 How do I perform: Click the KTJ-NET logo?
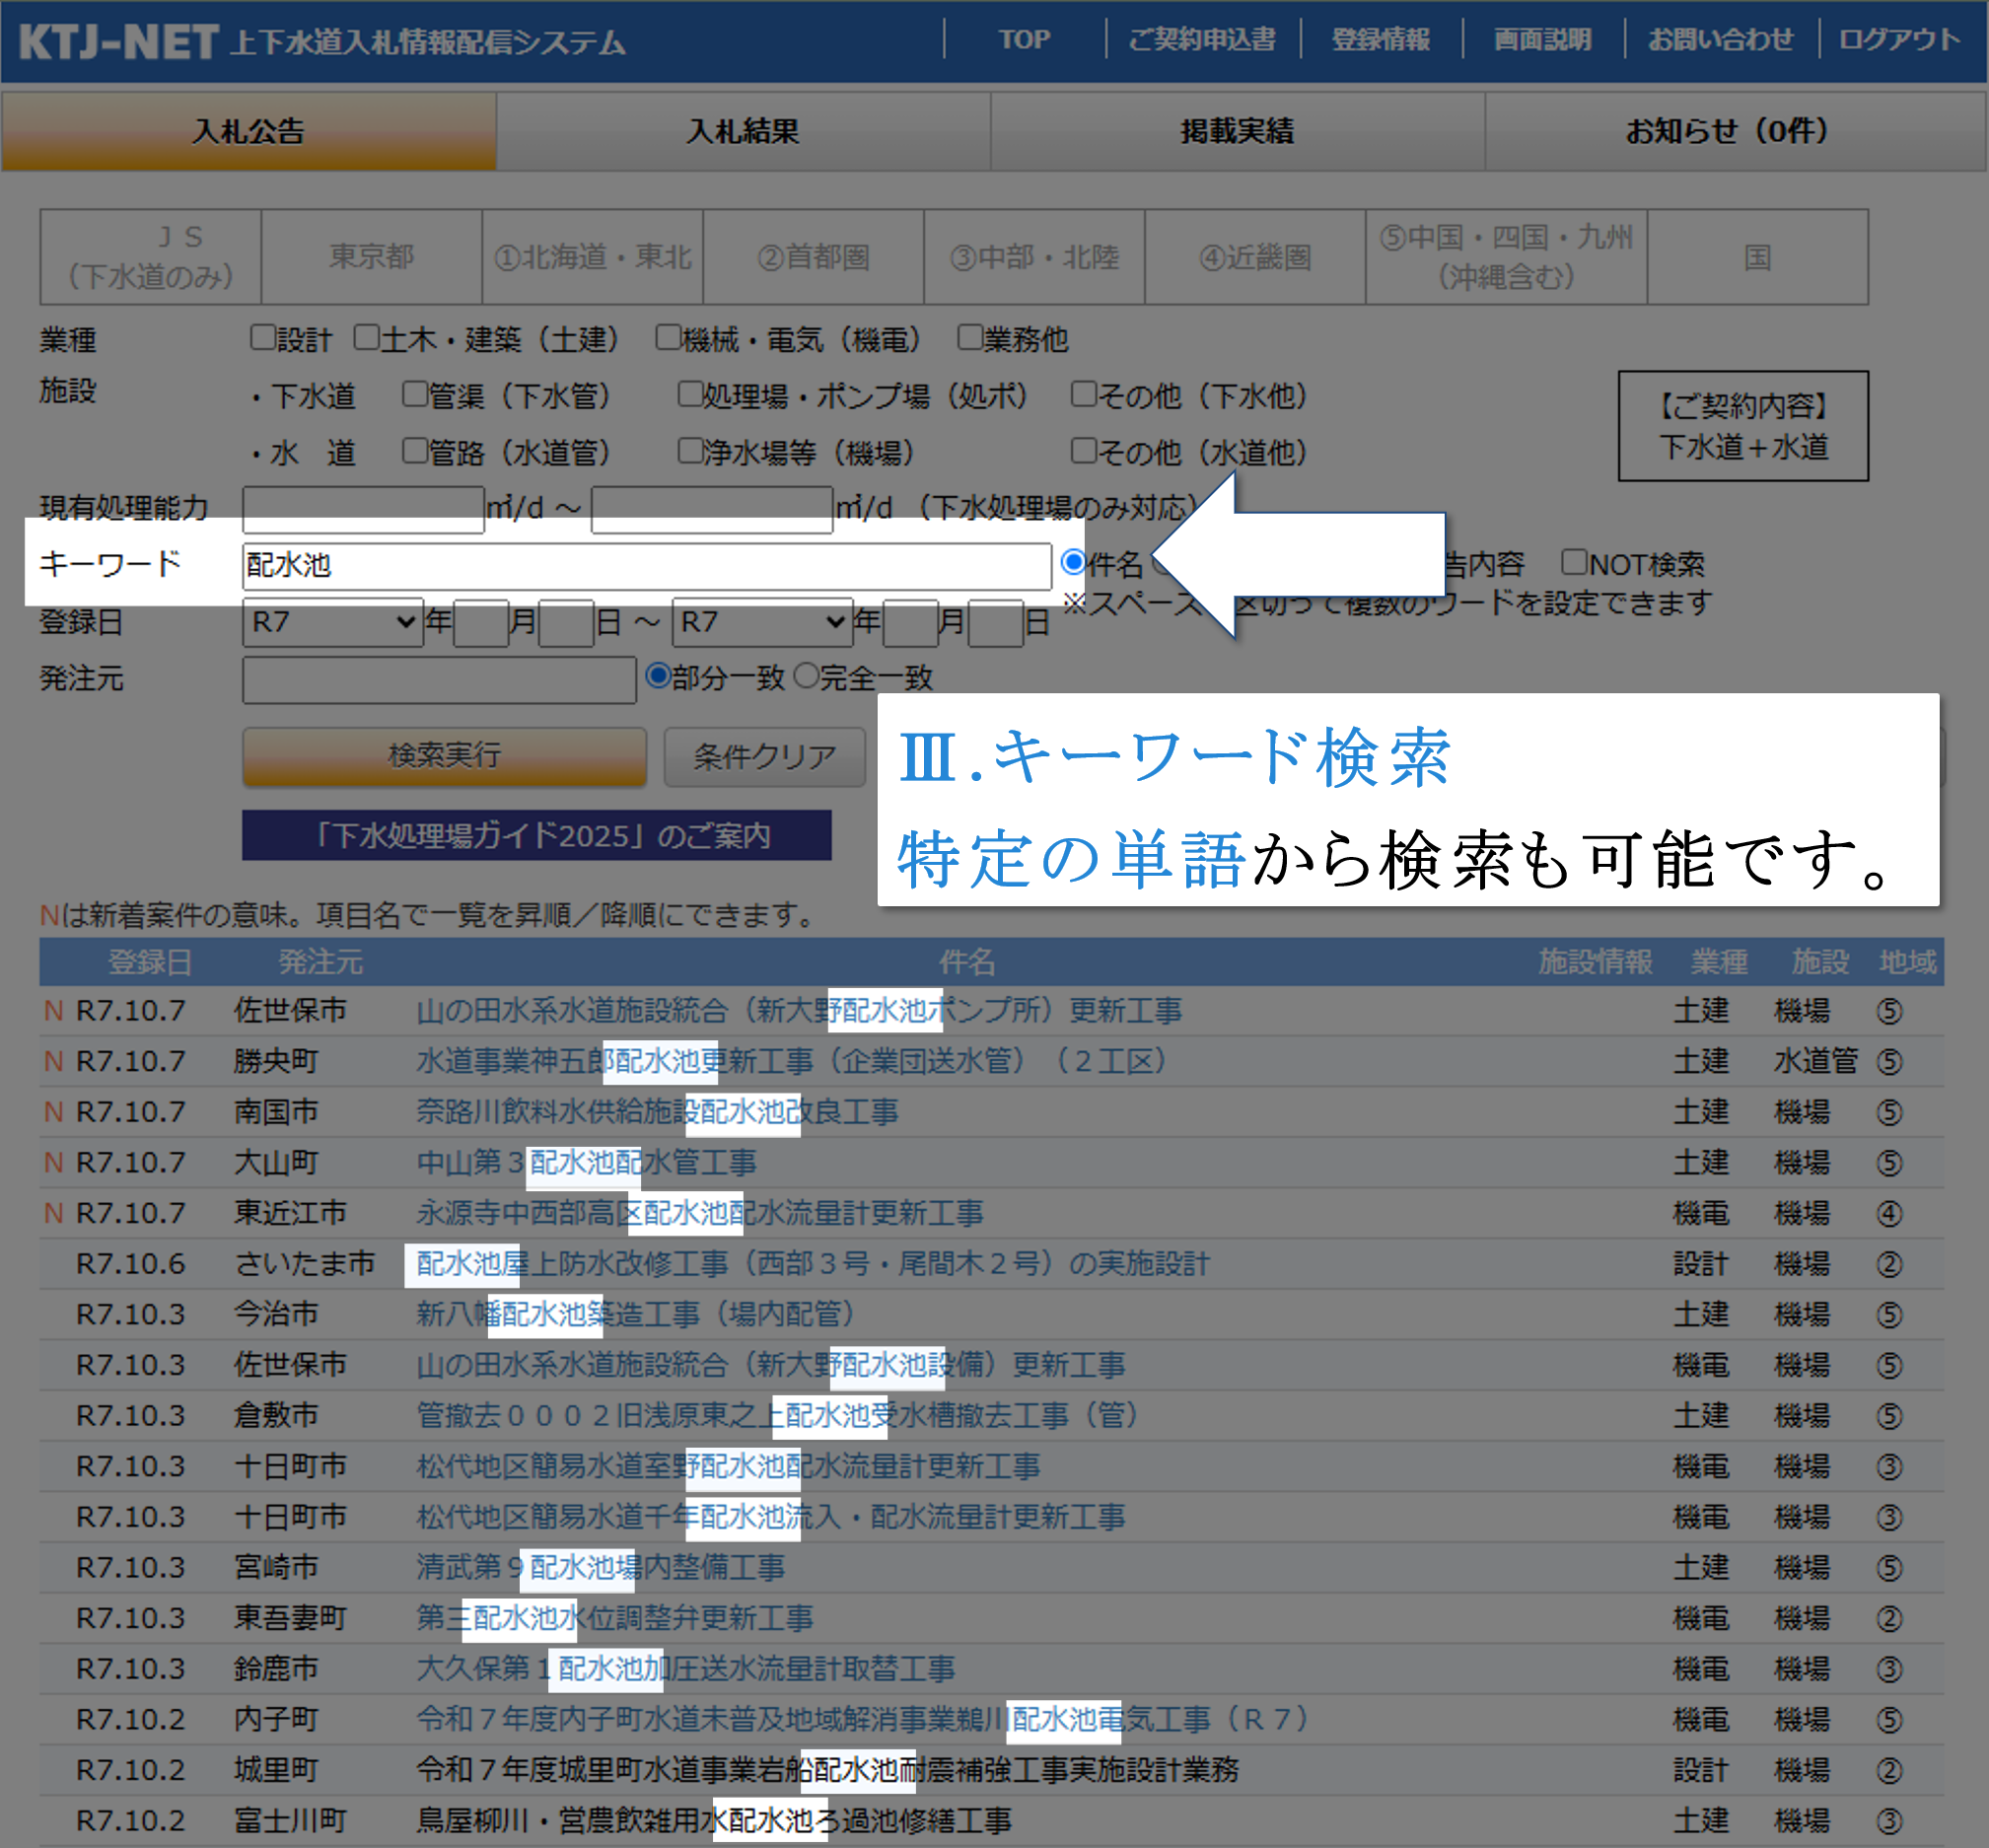(118, 42)
